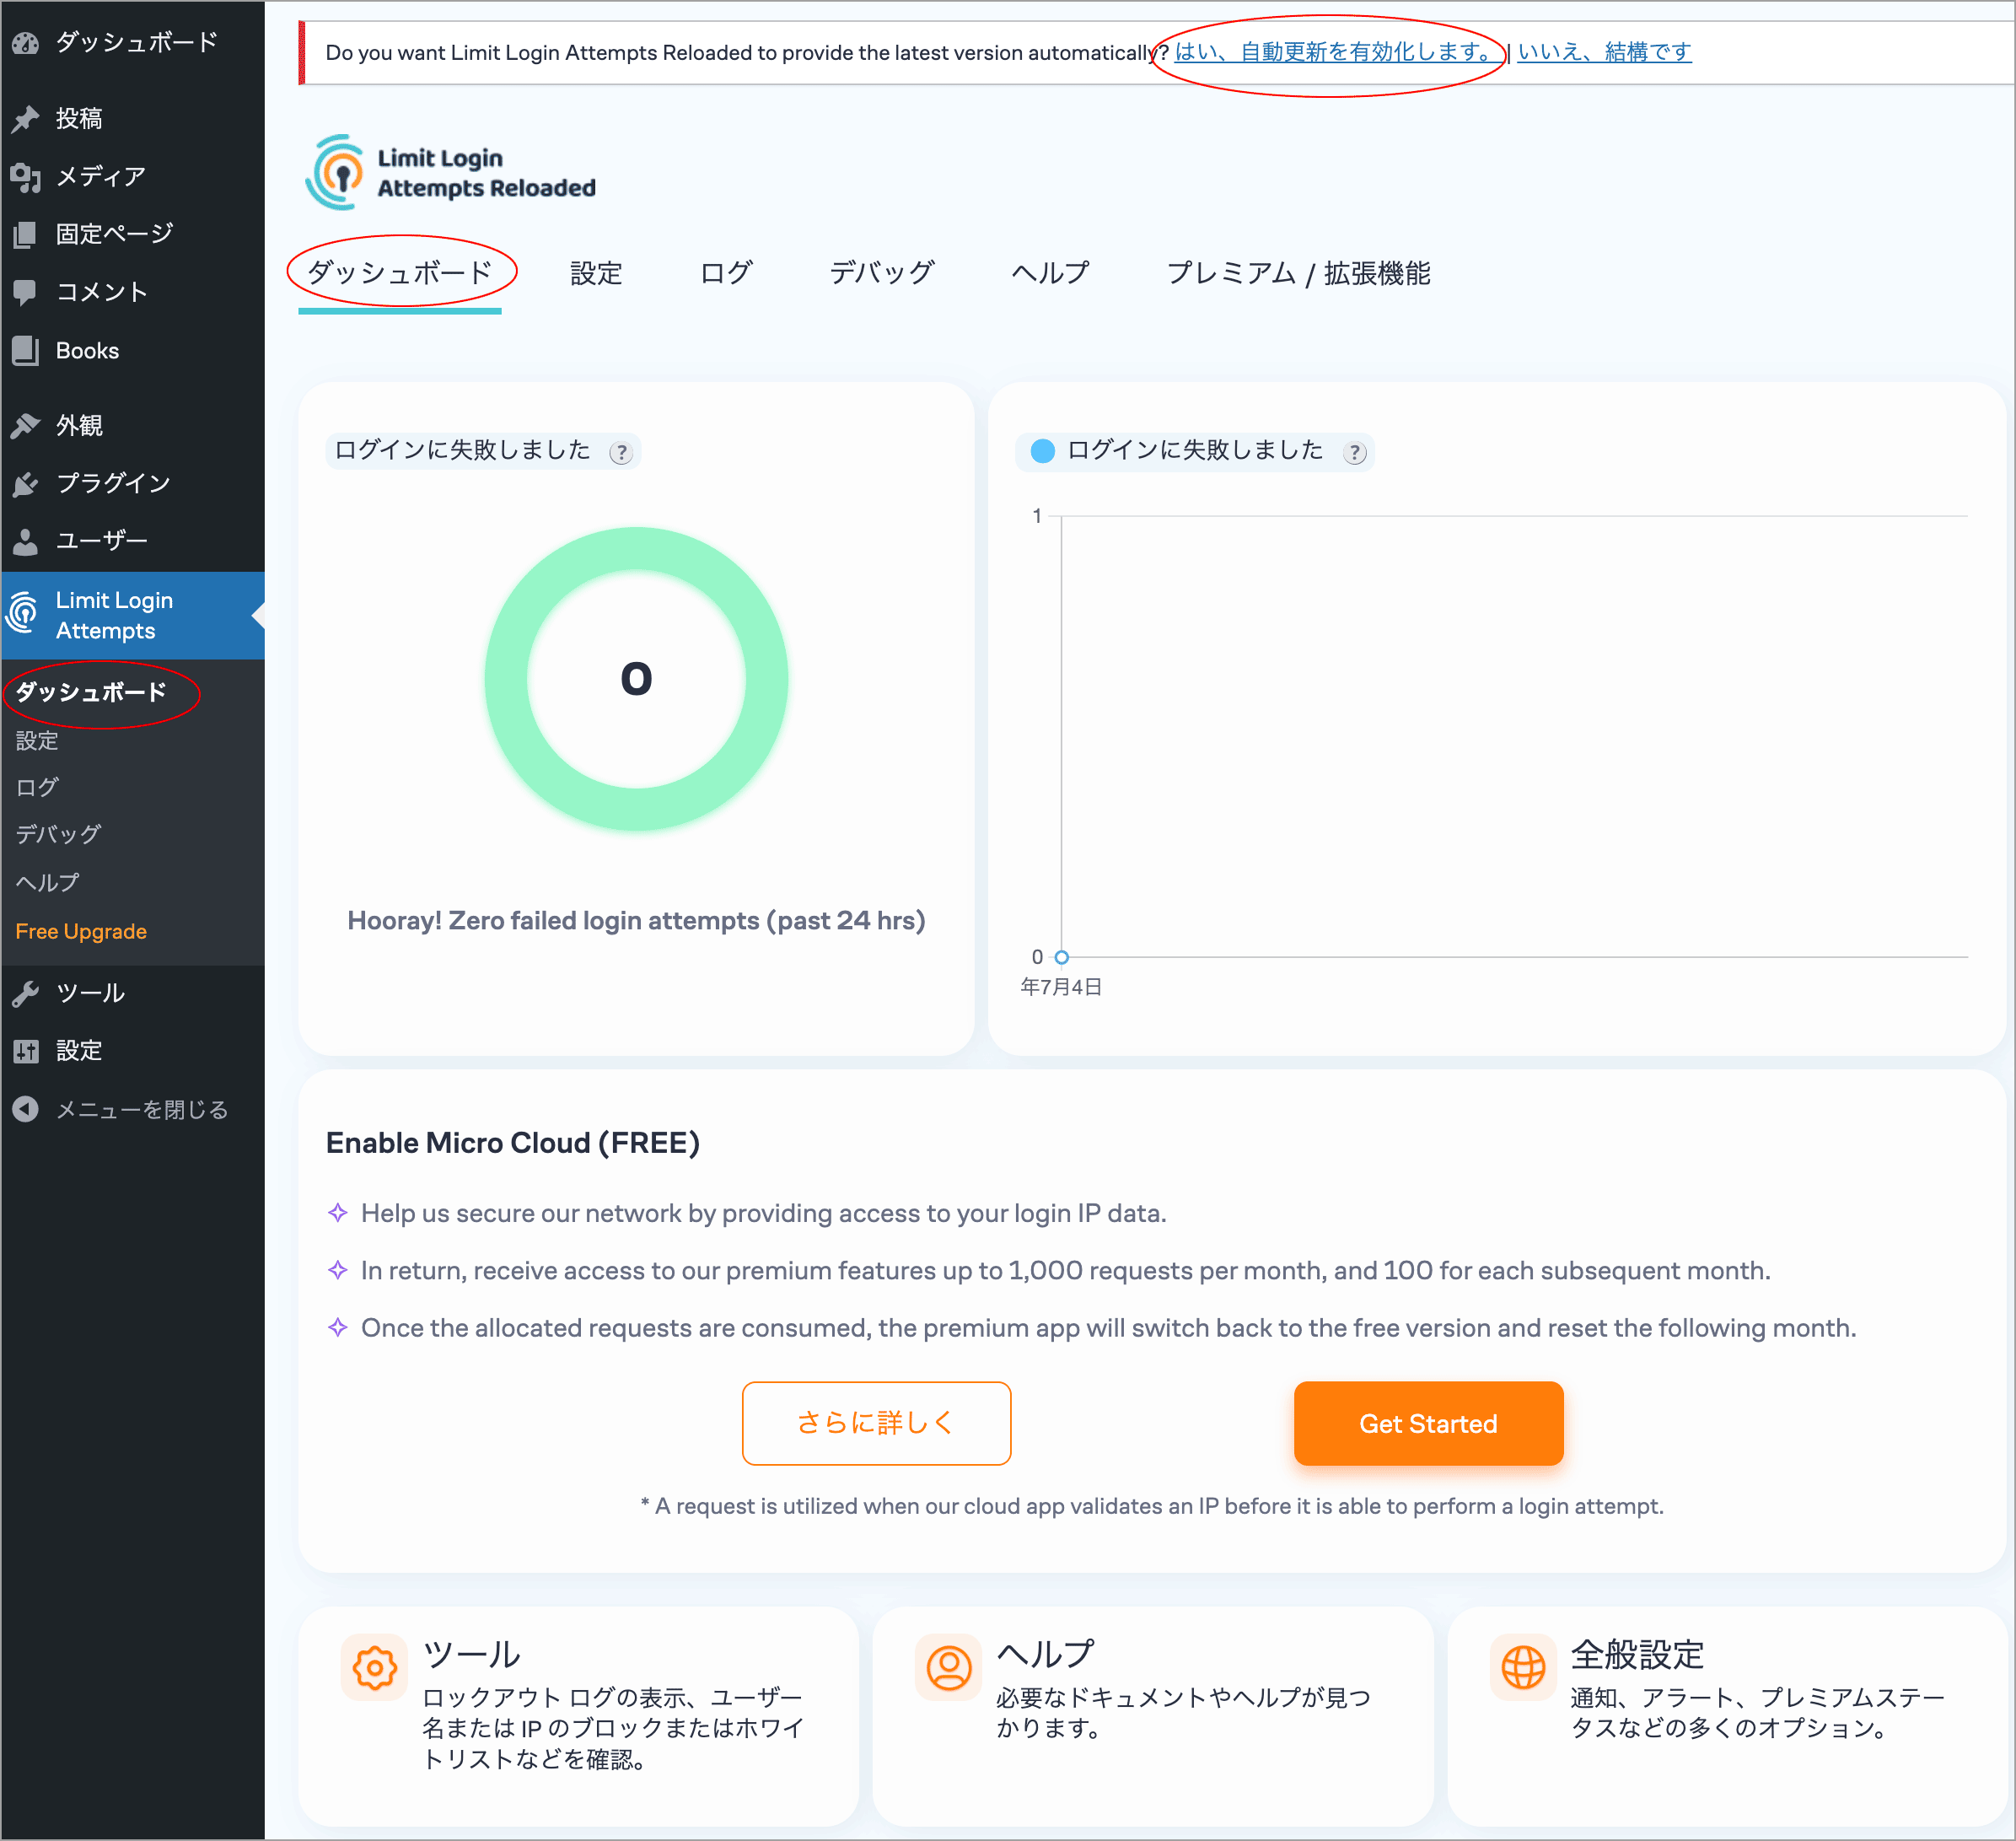
Task: Open ヘルプ in Limit Login submenu
Action: pos(47,883)
